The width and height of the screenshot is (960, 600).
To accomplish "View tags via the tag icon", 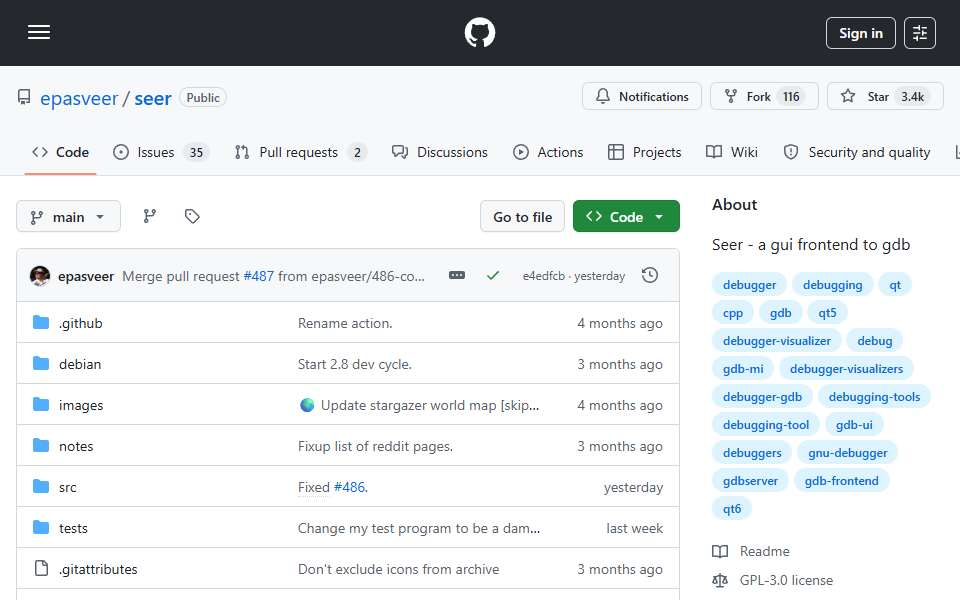I will (192, 216).
